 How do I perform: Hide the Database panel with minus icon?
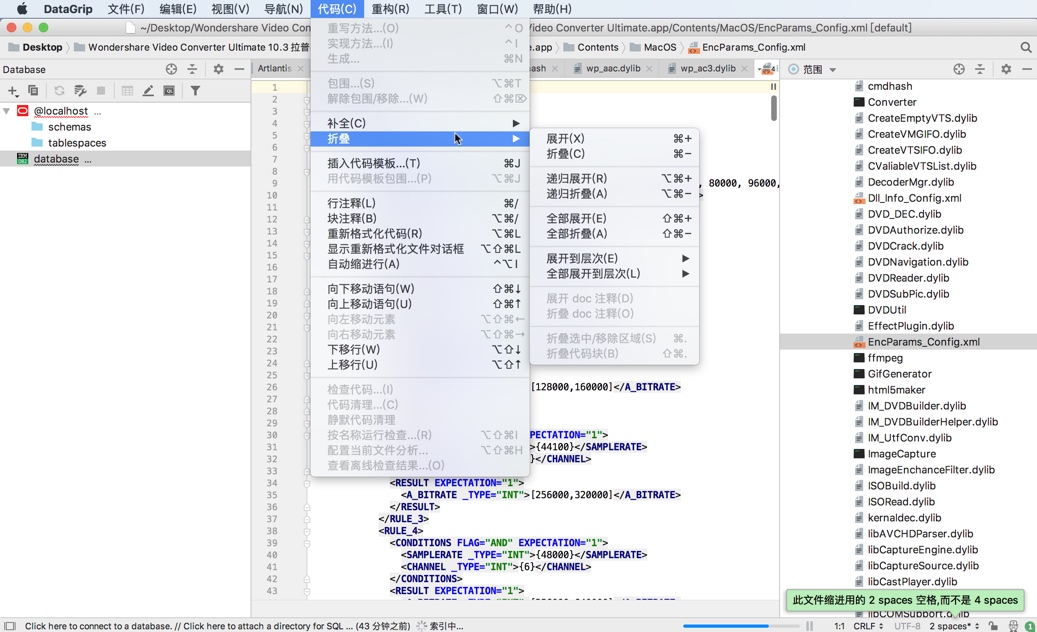point(239,69)
